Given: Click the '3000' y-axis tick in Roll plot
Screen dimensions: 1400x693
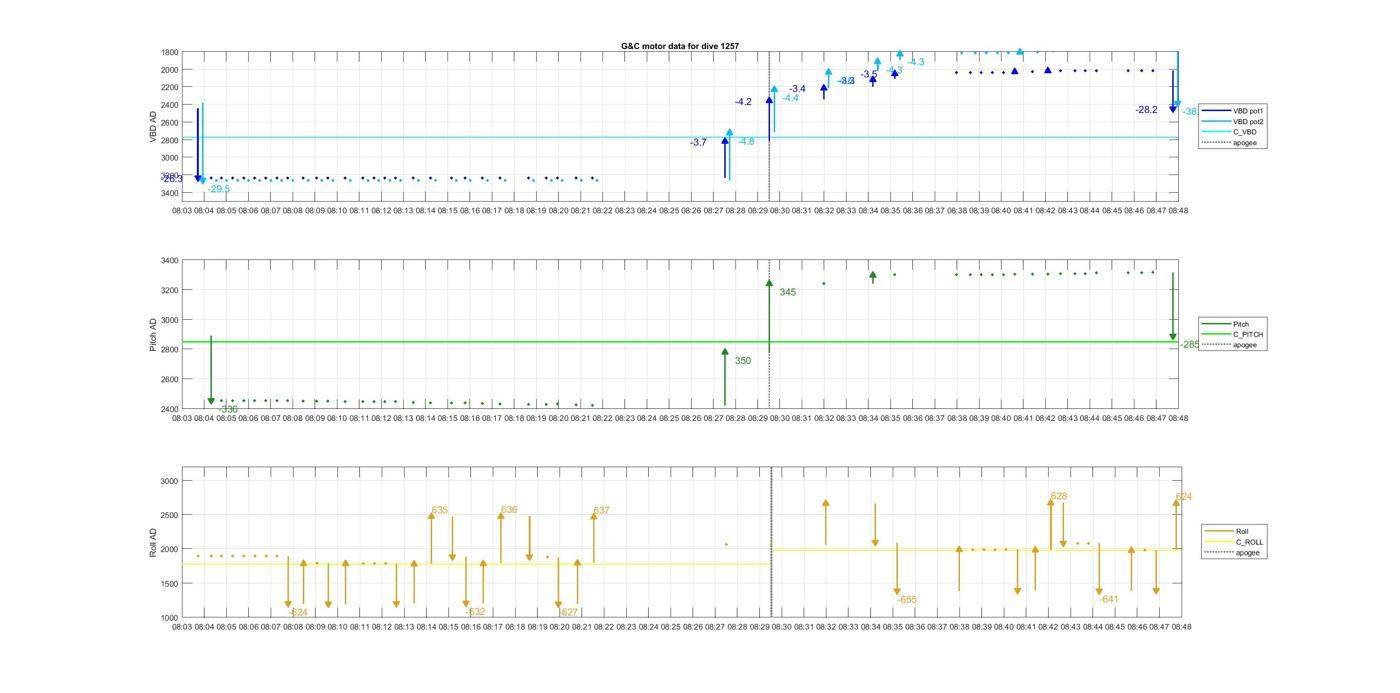Looking at the screenshot, I should (x=170, y=481).
